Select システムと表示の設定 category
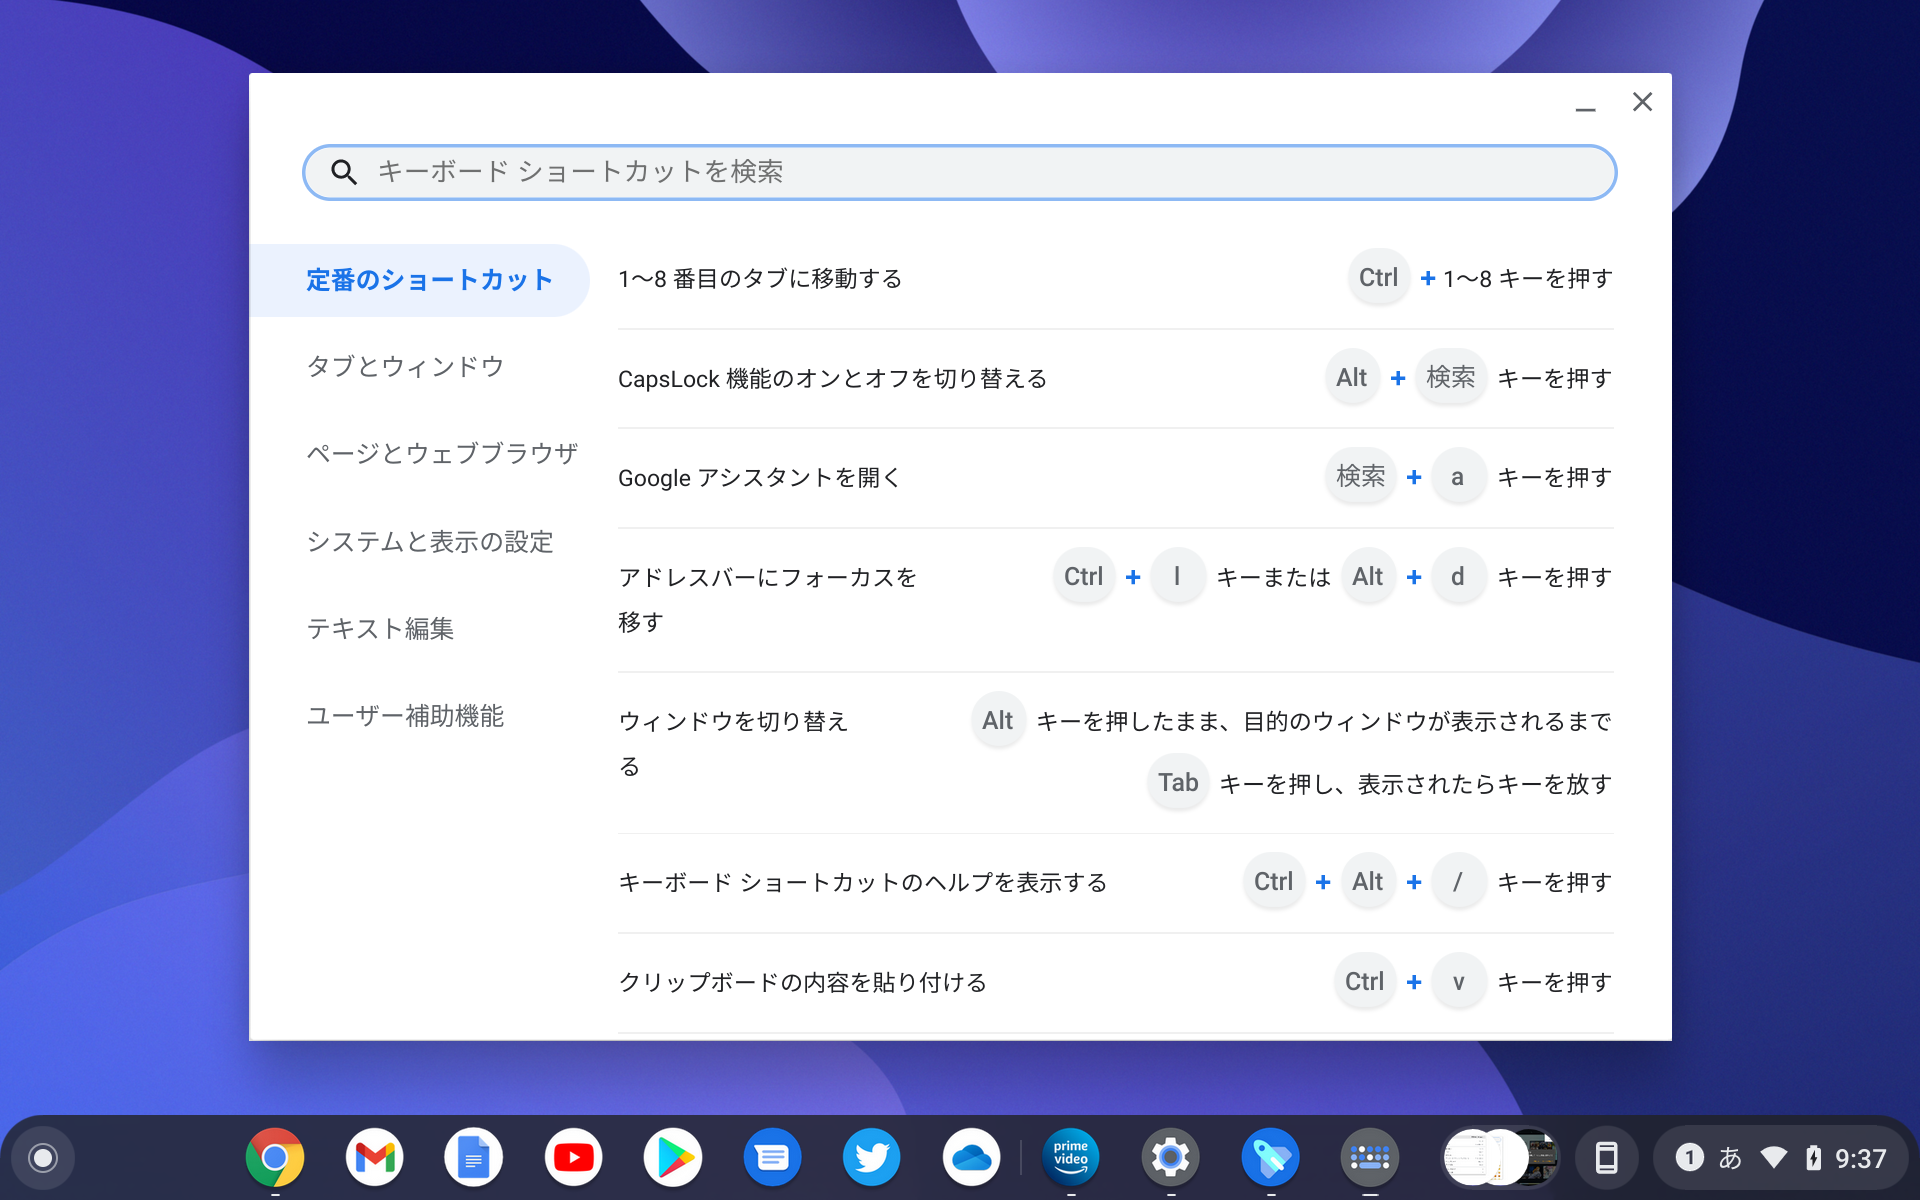Image resolution: width=1920 pixels, height=1200 pixels. point(429,542)
